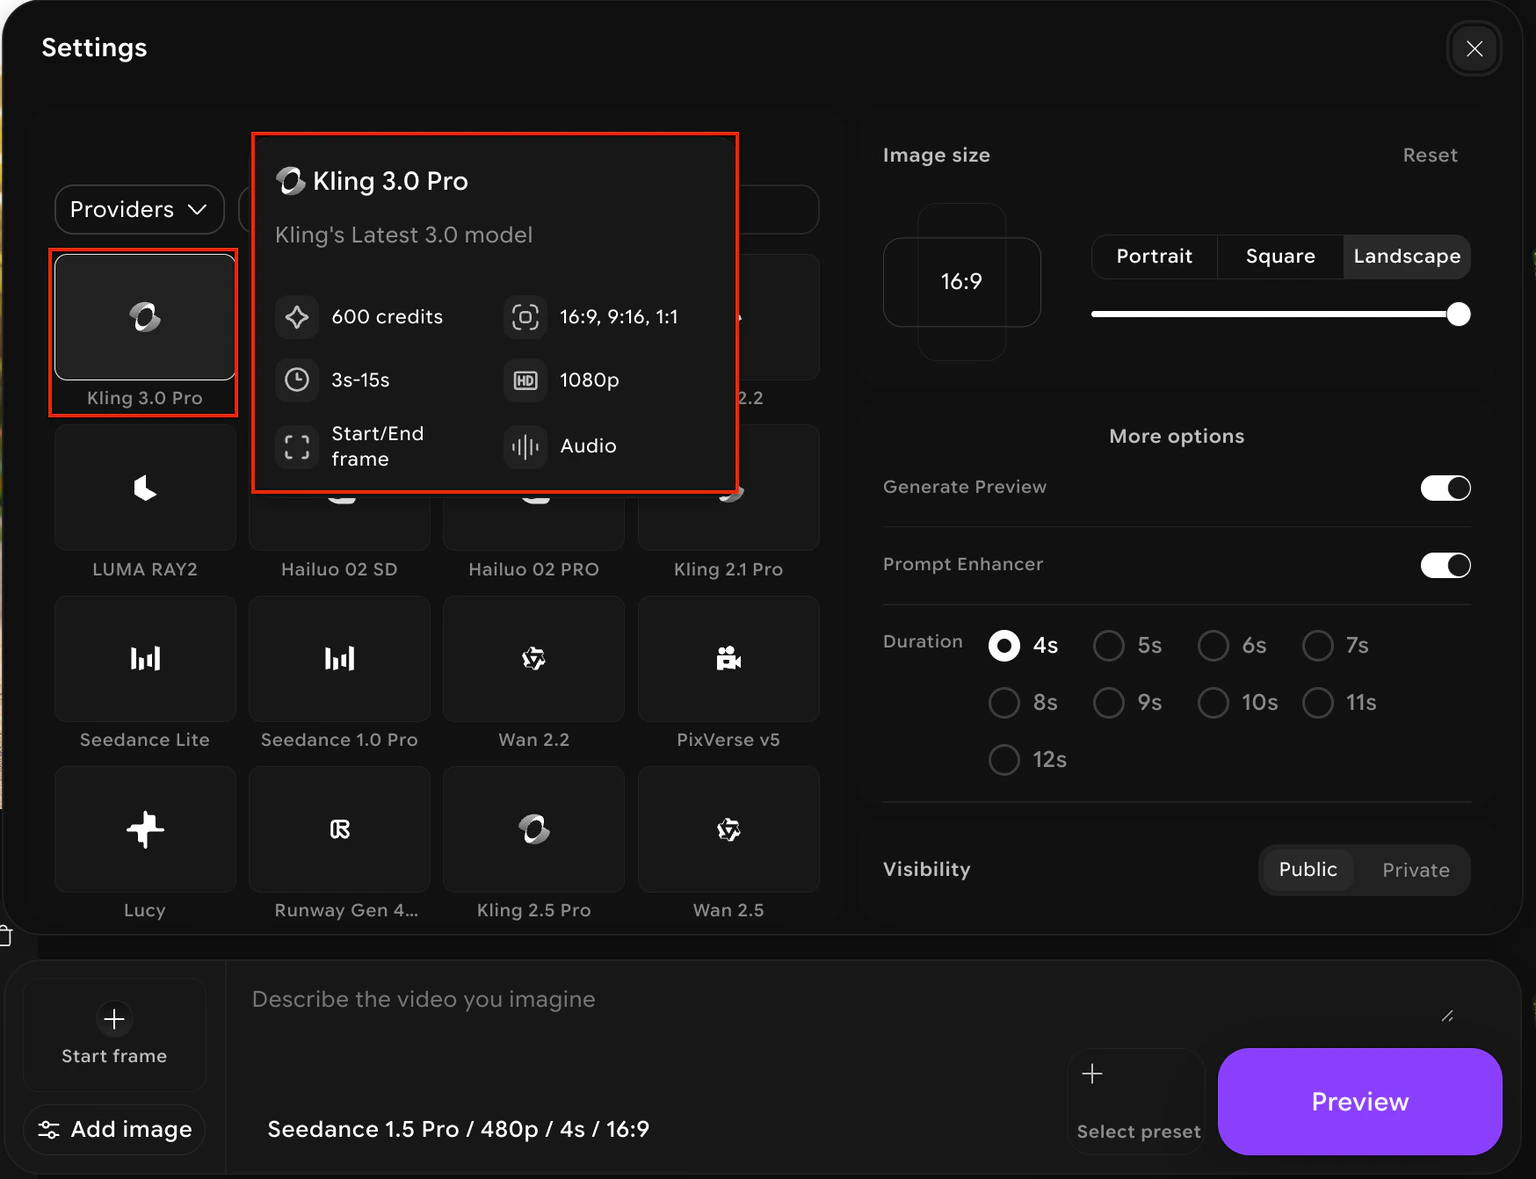The width and height of the screenshot is (1536, 1179).
Task: Select the Kling 2.5 Pro model
Action: pyautogui.click(x=534, y=829)
